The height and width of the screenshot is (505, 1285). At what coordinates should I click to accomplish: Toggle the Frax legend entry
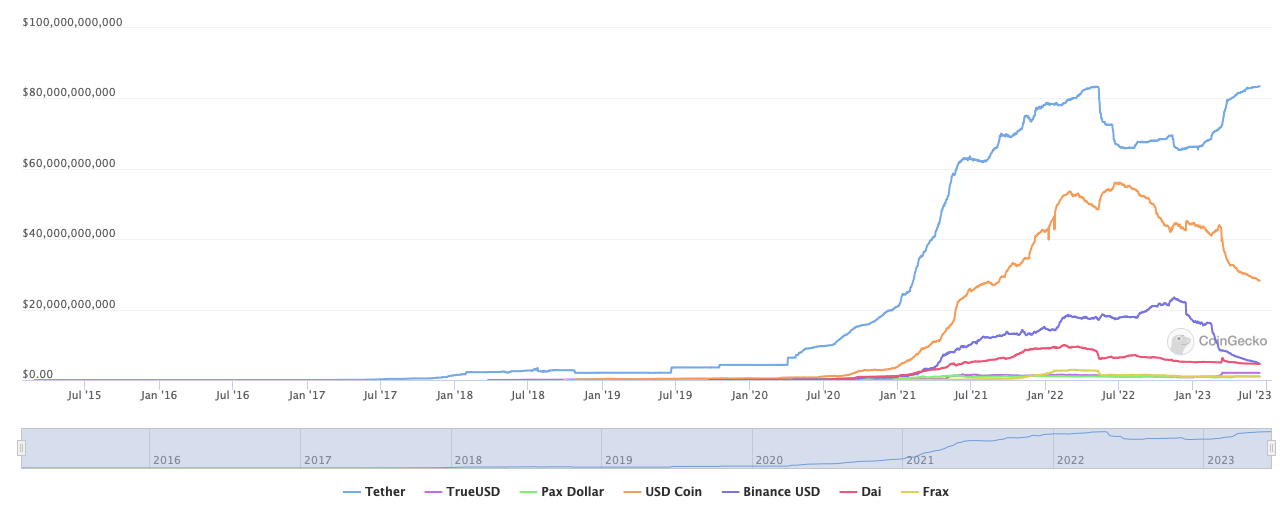coord(925,492)
